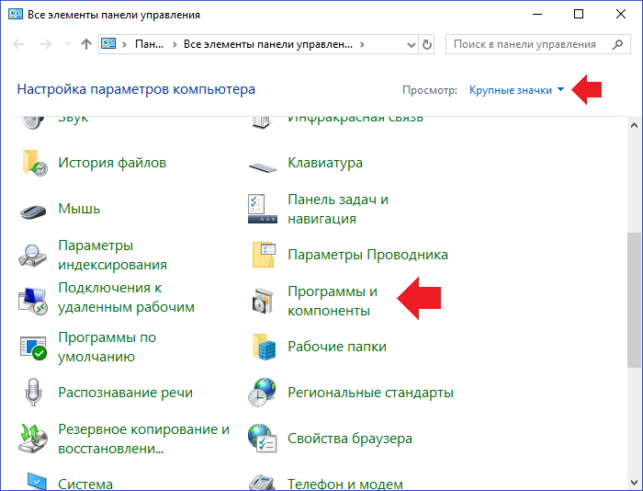Viewport: 643px width, 491px height.
Task: Click the scrollbar down arrow
Action: 634,481
